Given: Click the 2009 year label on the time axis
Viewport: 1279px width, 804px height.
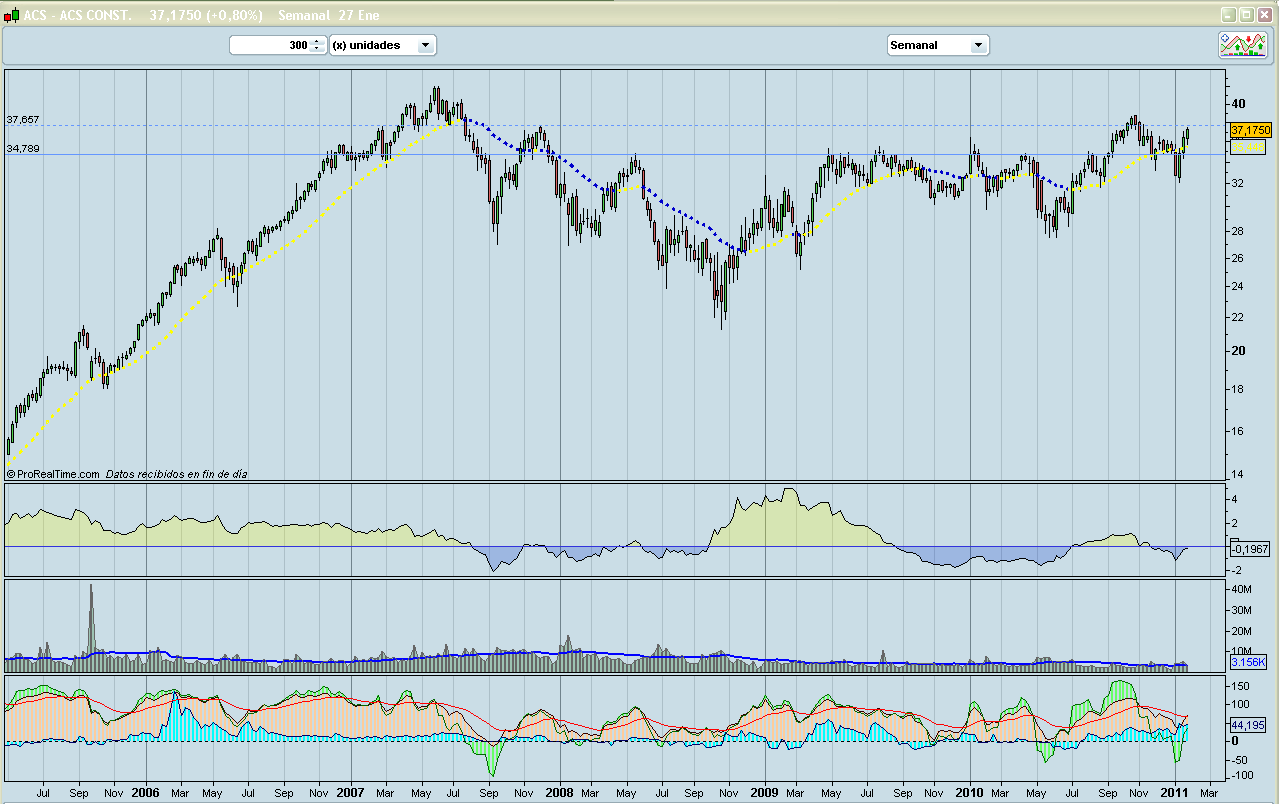Looking at the screenshot, I should click(x=765, y=793).
